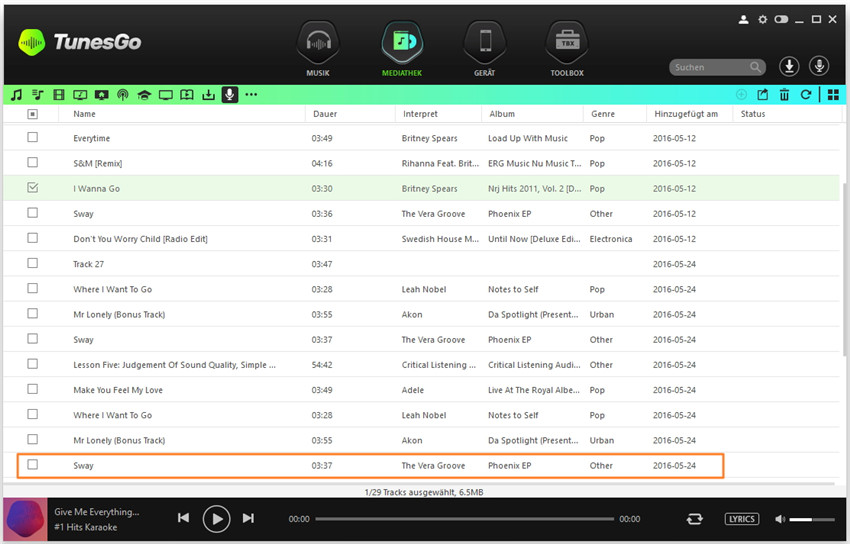
Task: Click the LYRICS button in player bar
Action: [x=741, y=519]
